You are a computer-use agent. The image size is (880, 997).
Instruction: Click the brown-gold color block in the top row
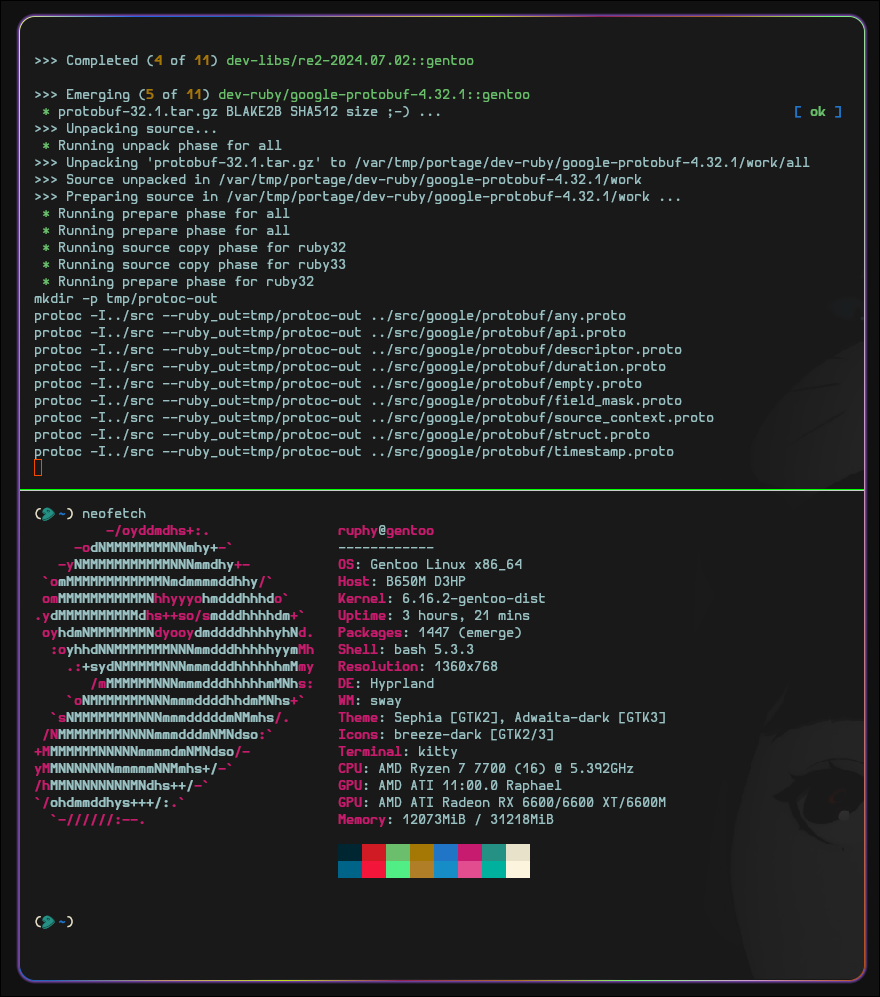[422, 852]
